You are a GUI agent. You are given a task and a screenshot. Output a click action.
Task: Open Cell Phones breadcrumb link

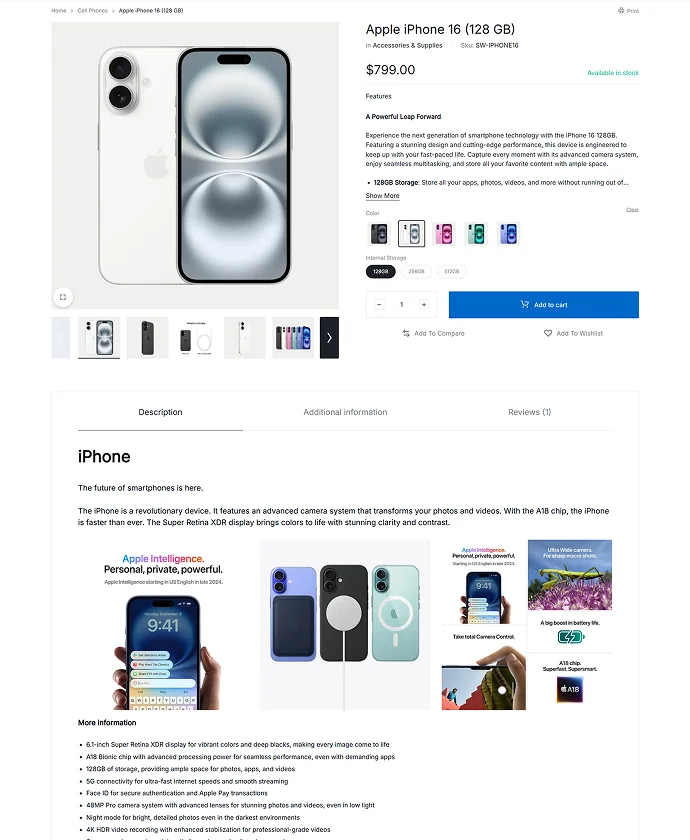(92, 10)
